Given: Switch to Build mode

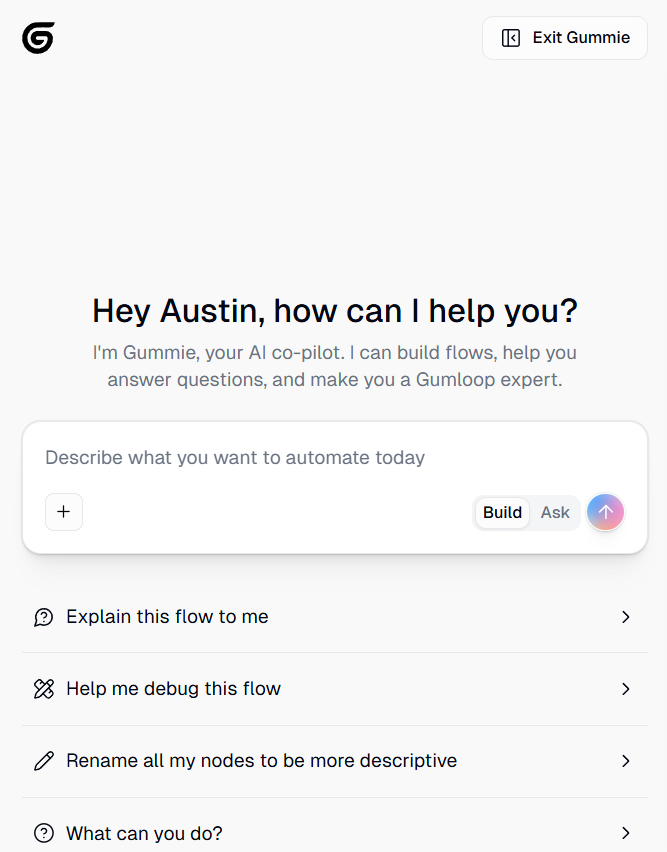Looking at the screenshot, I should 501,512.
